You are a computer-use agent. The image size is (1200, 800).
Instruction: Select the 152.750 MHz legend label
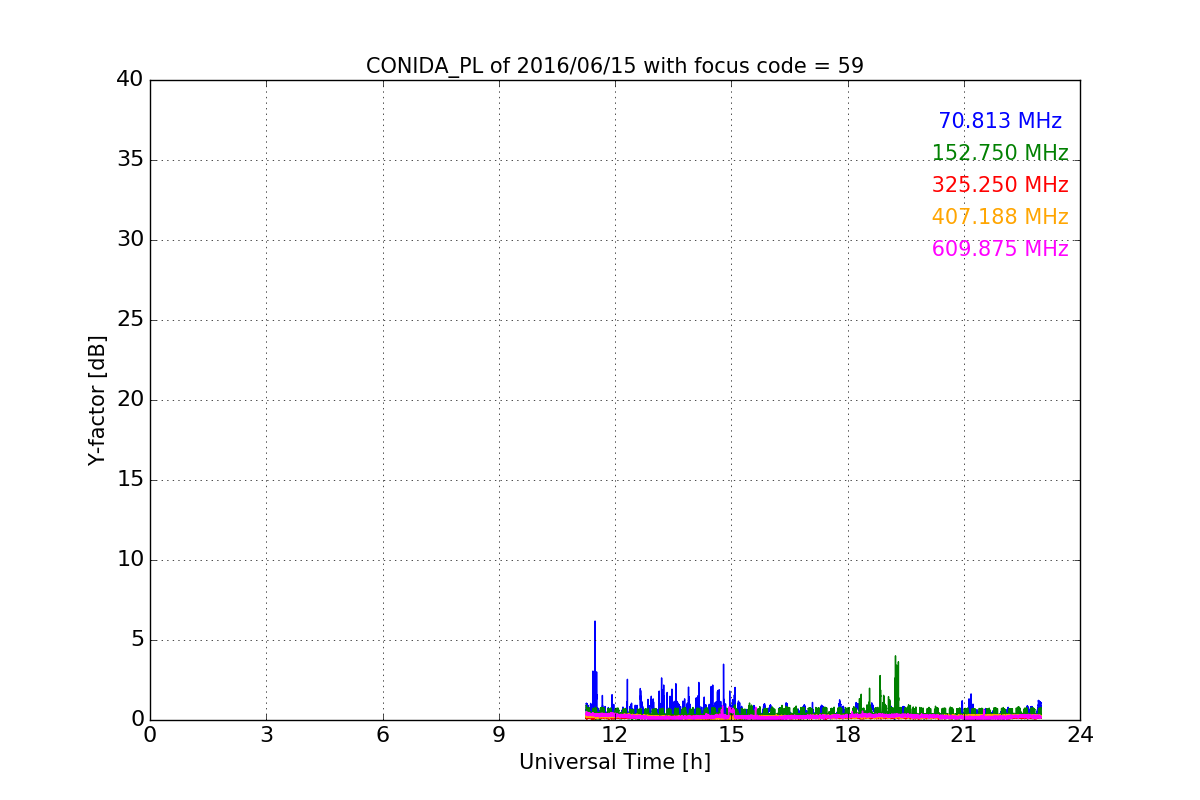(x=1000, y=153)
